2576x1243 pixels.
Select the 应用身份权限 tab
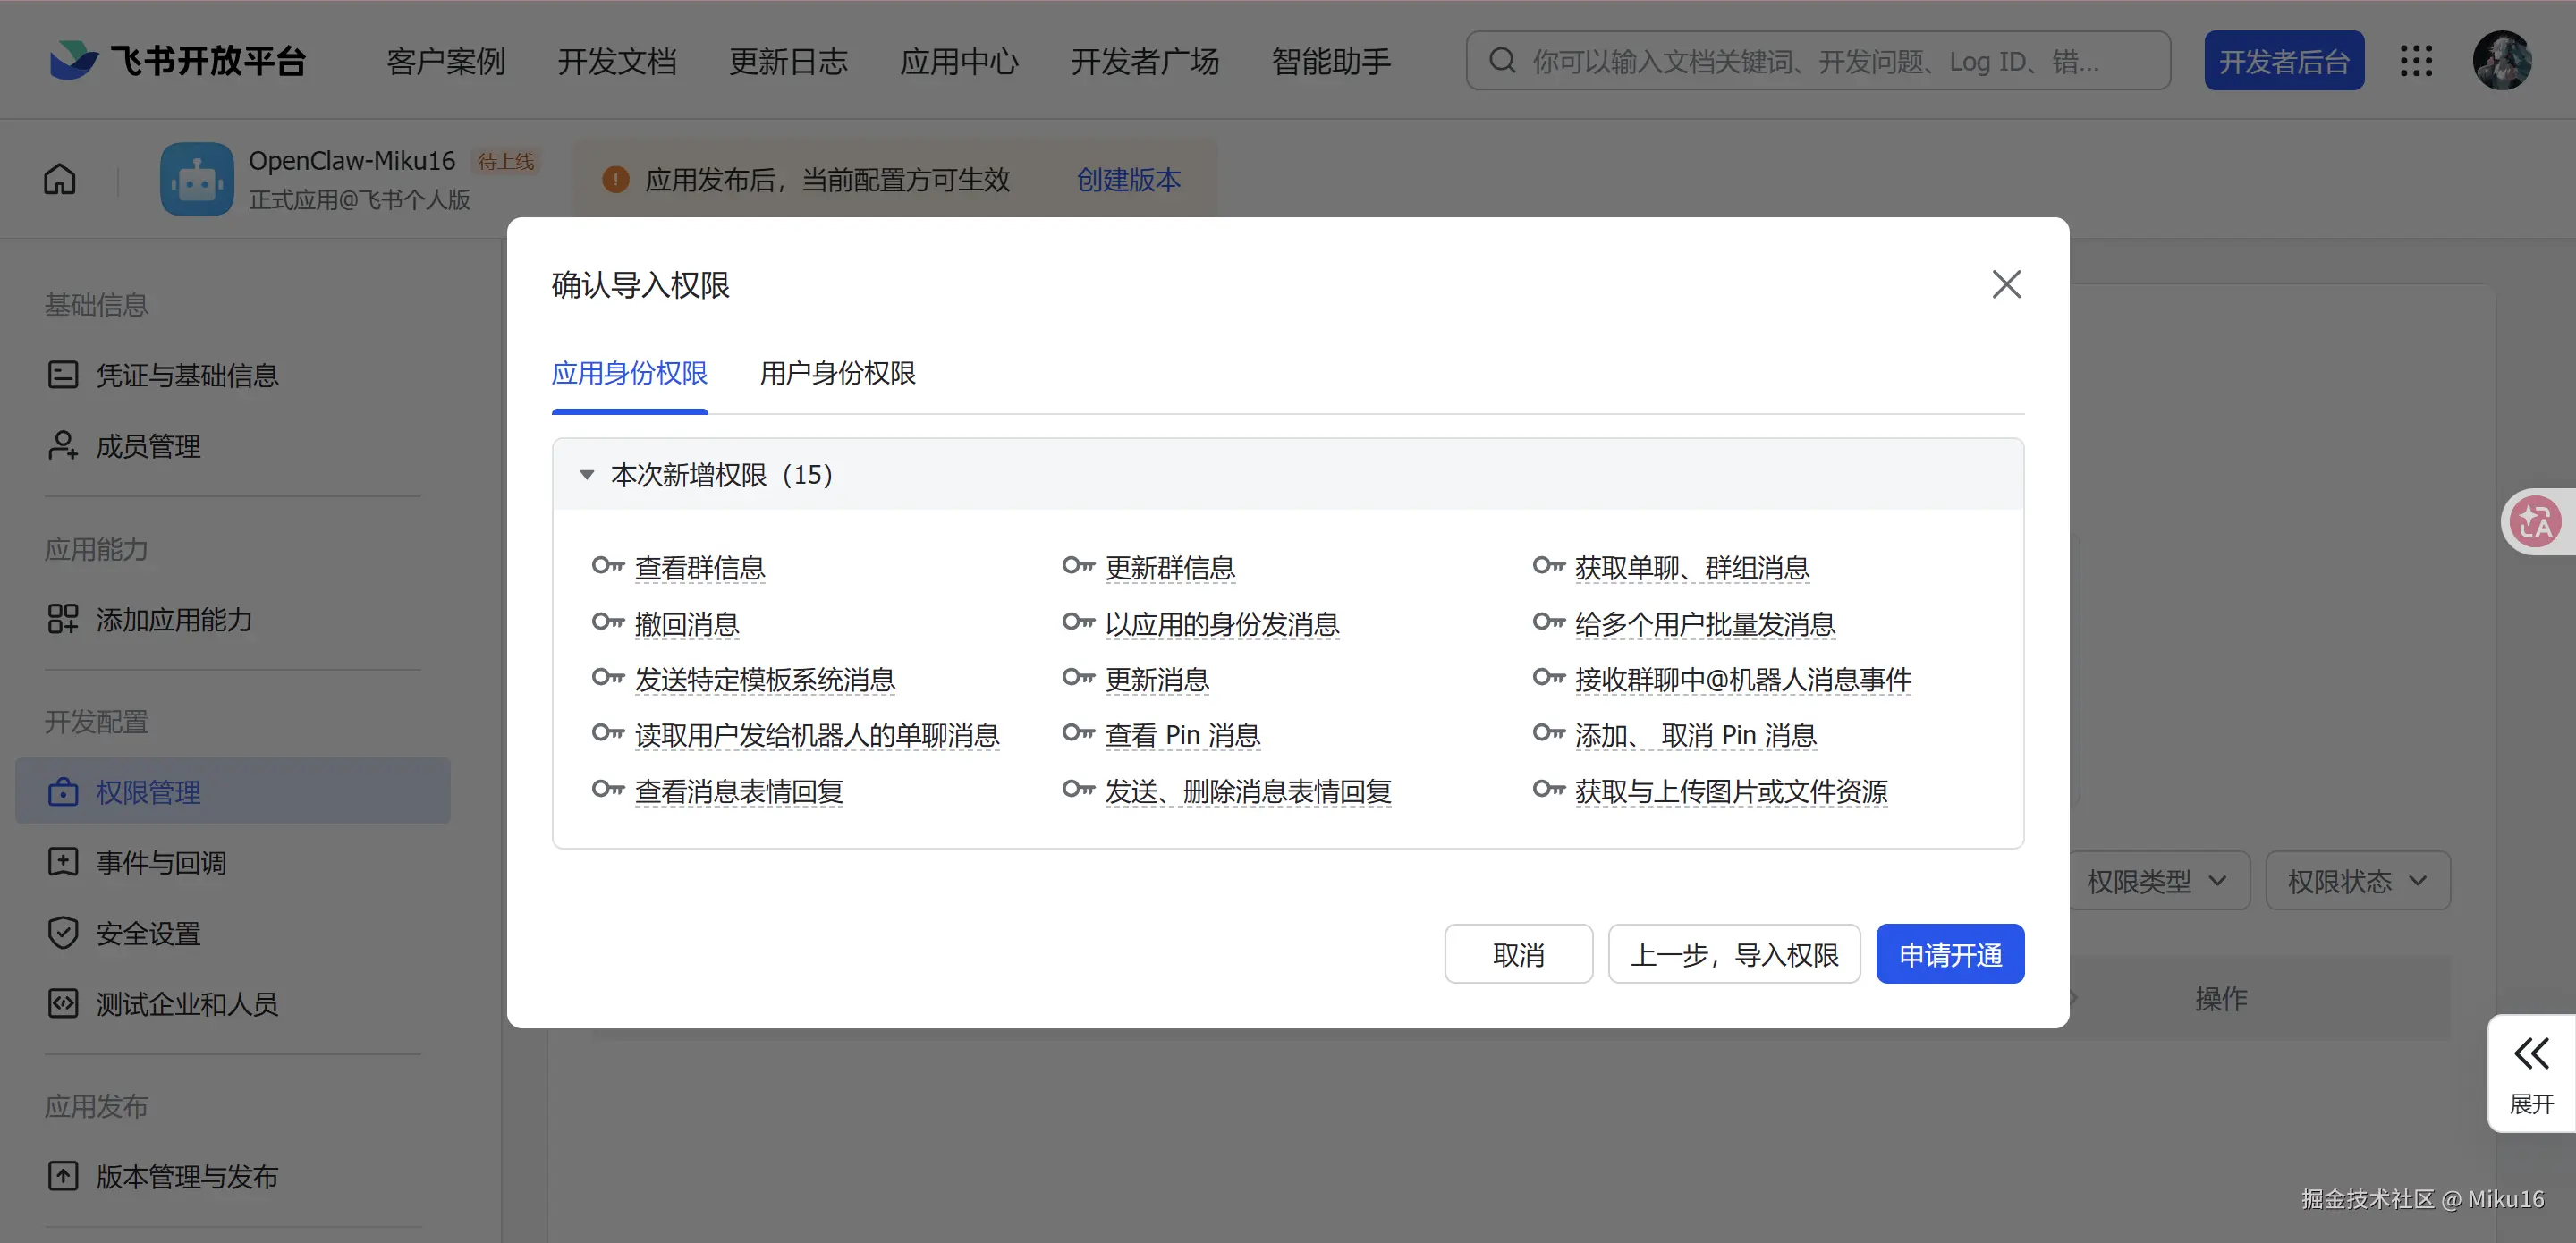(x=629, y=374)
